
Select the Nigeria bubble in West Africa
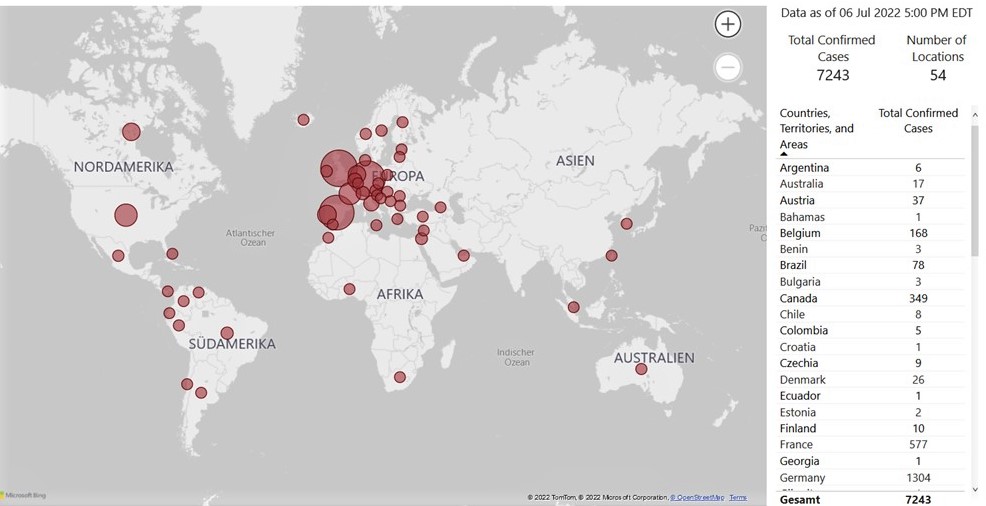point(350,289)
